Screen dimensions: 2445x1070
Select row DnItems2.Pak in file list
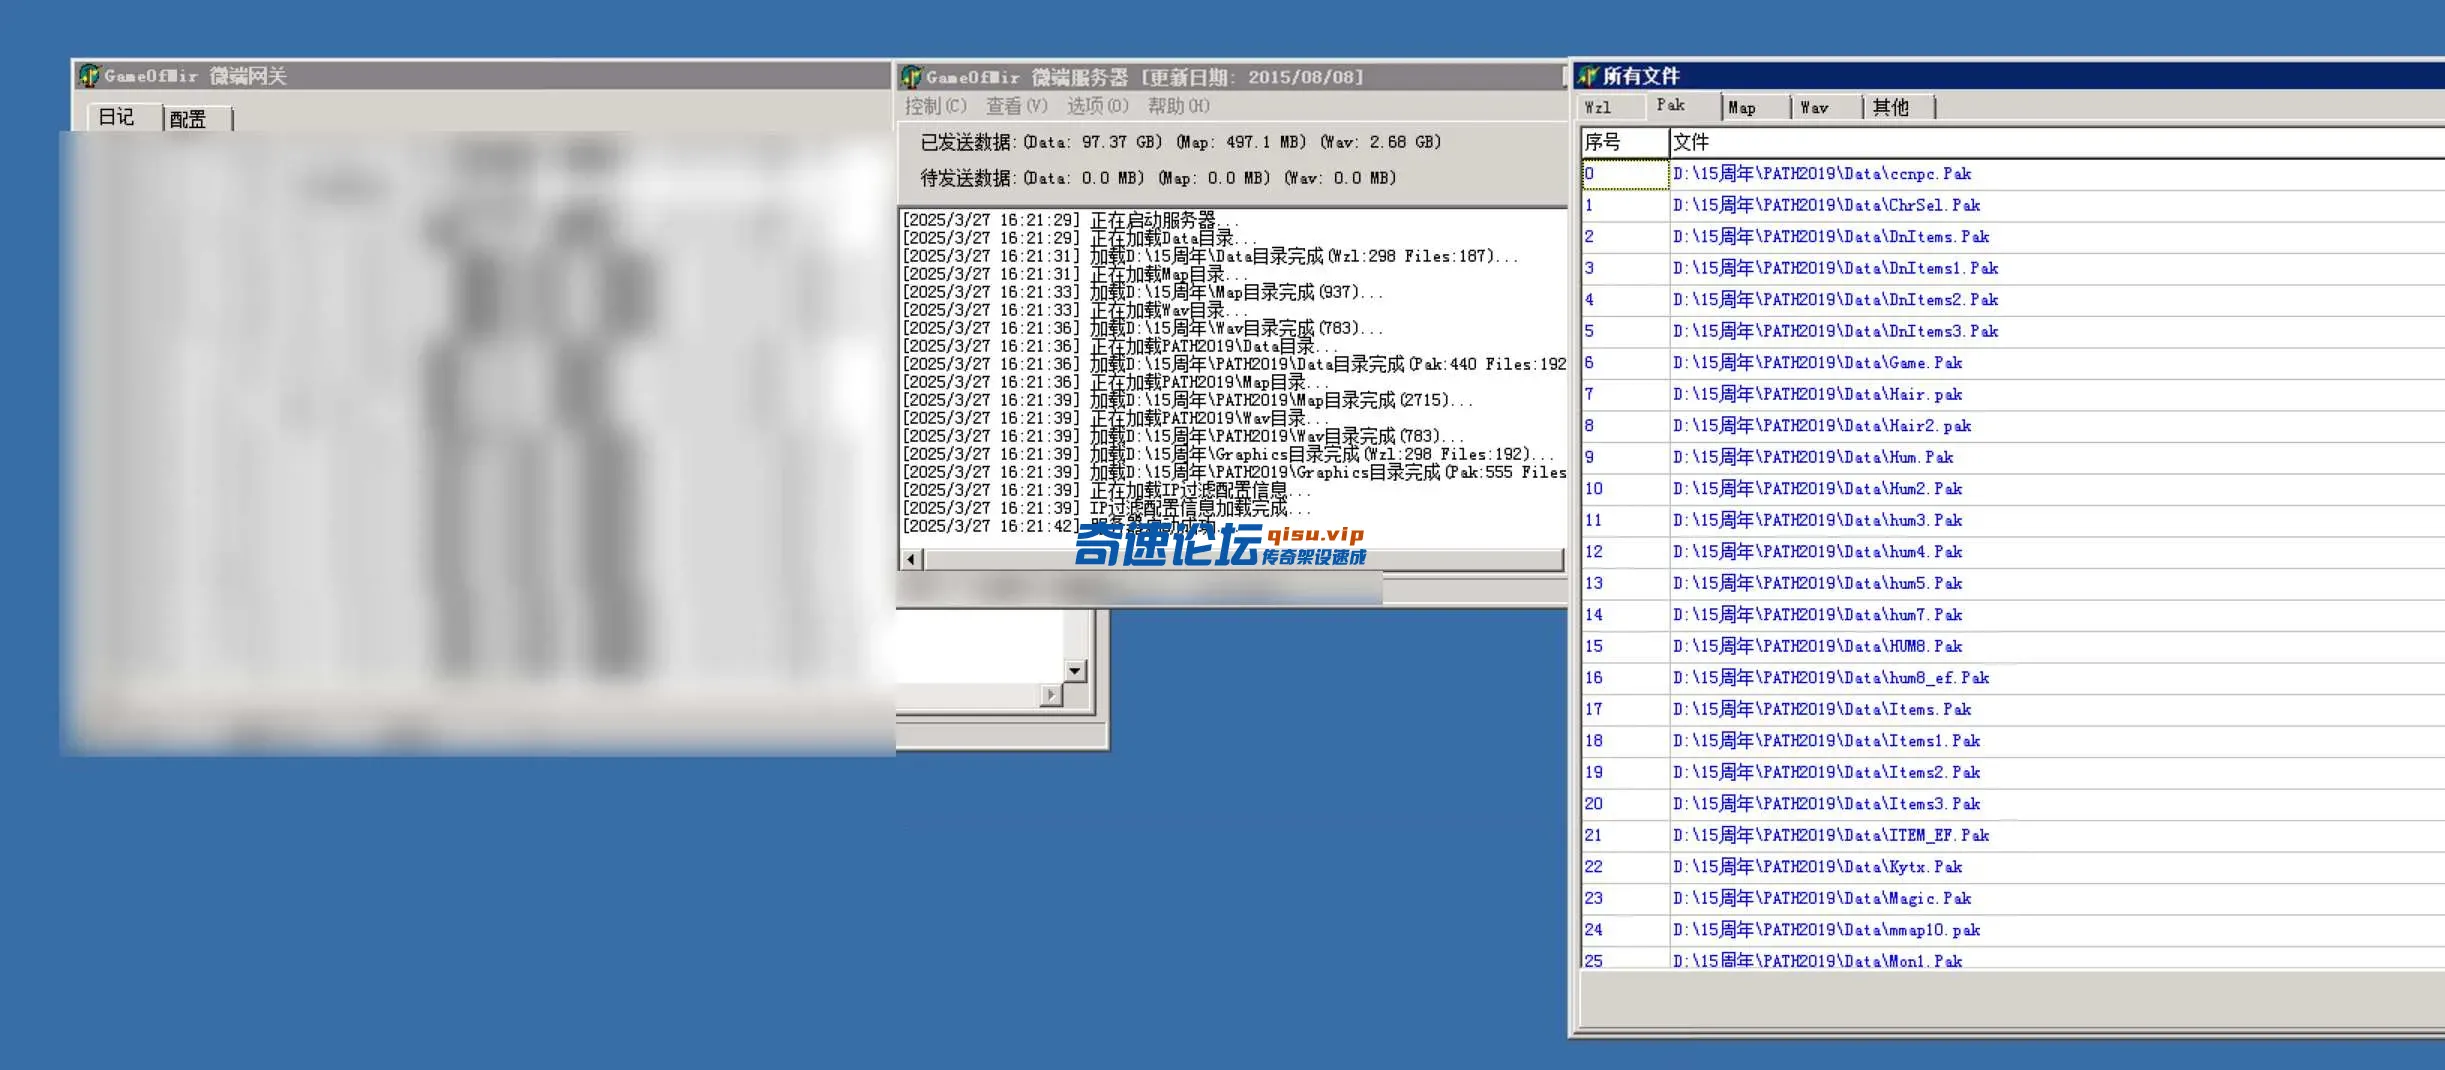[x=2013, y=300]
